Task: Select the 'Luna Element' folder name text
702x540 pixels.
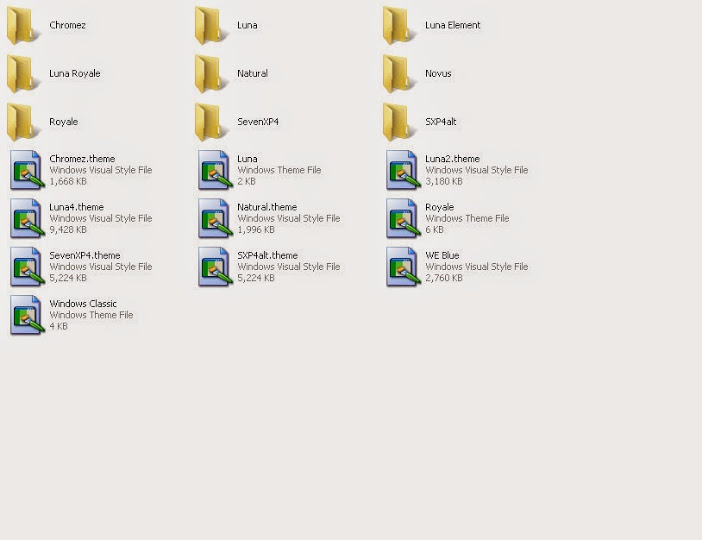Action: click(453, 25)
